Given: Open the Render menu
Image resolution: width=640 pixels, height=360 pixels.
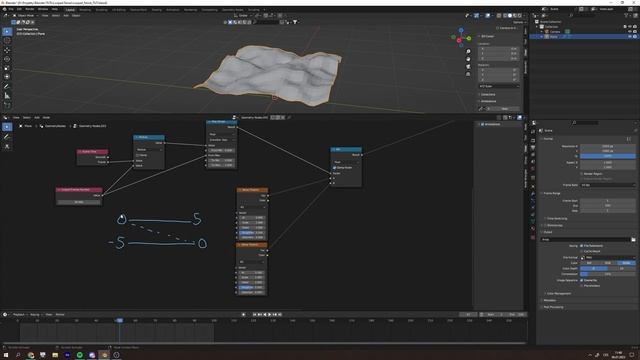Looking at the screenshot, I should (x=30, y=9).
